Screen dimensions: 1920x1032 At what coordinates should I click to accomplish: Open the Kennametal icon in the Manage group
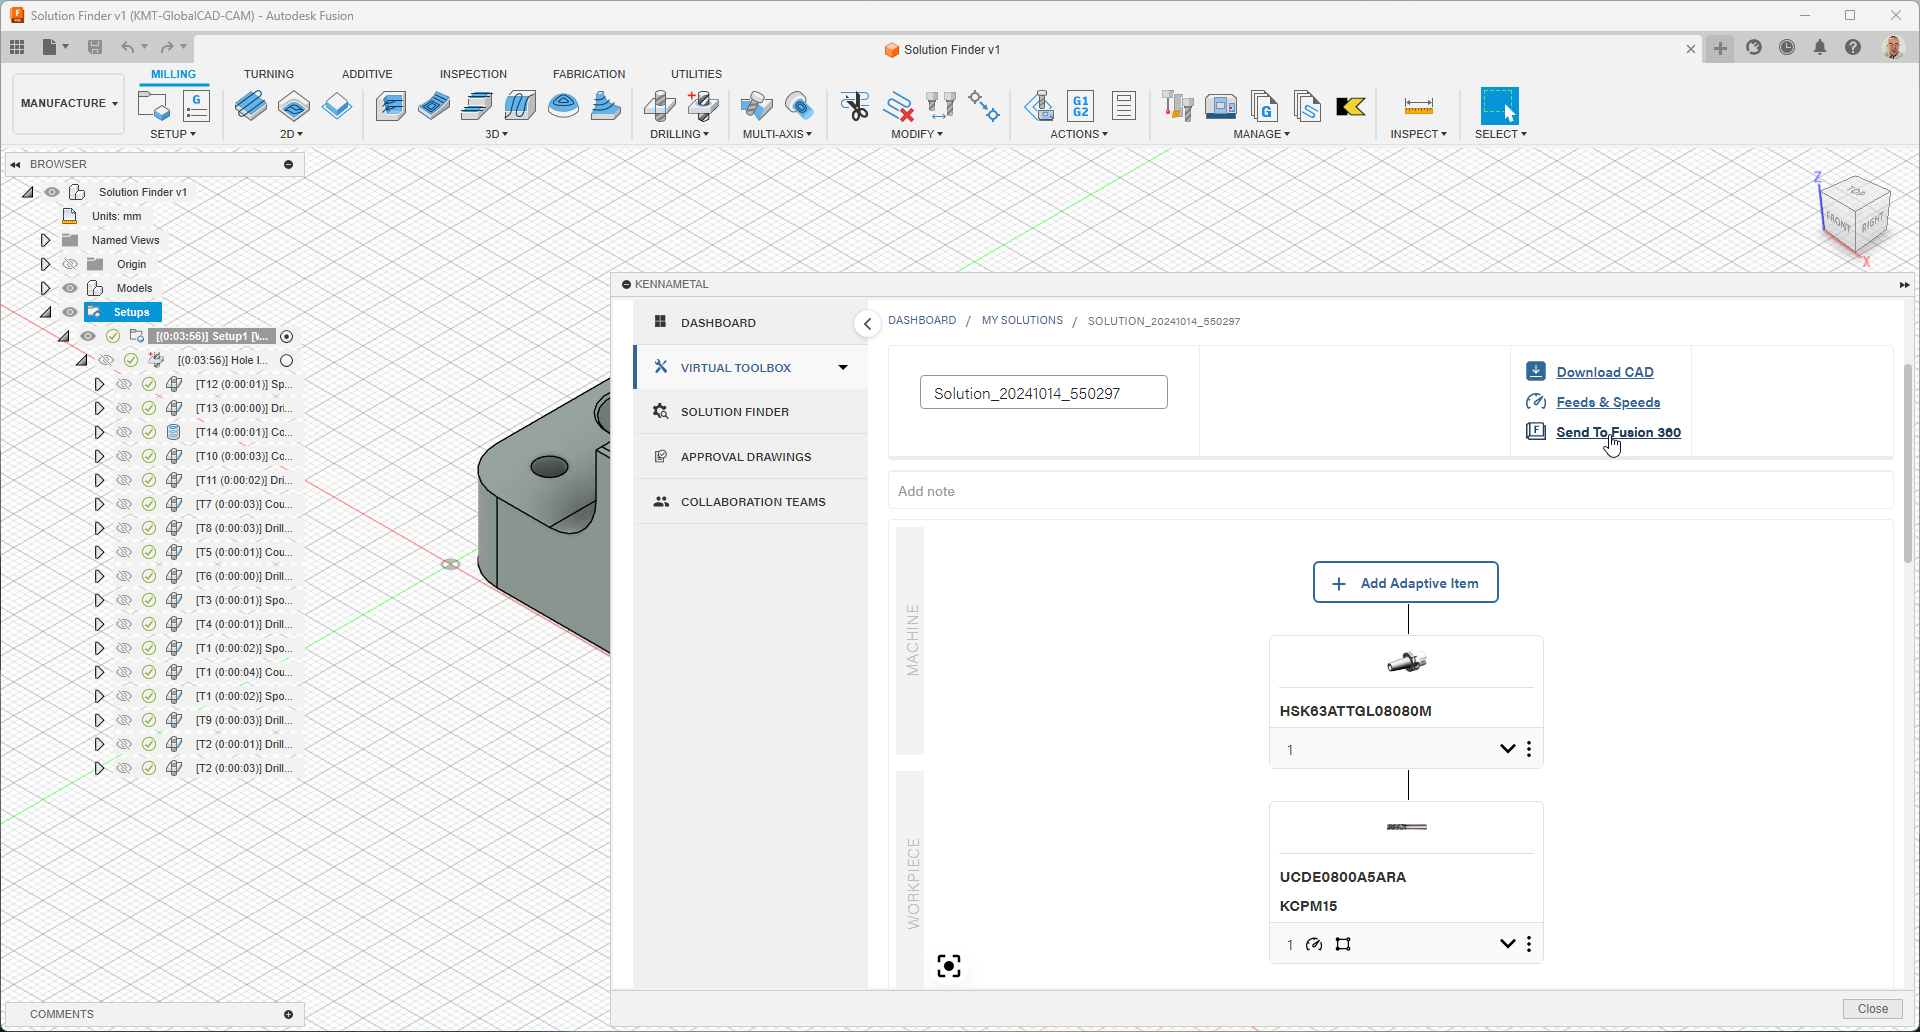(x=1350, y=106)
